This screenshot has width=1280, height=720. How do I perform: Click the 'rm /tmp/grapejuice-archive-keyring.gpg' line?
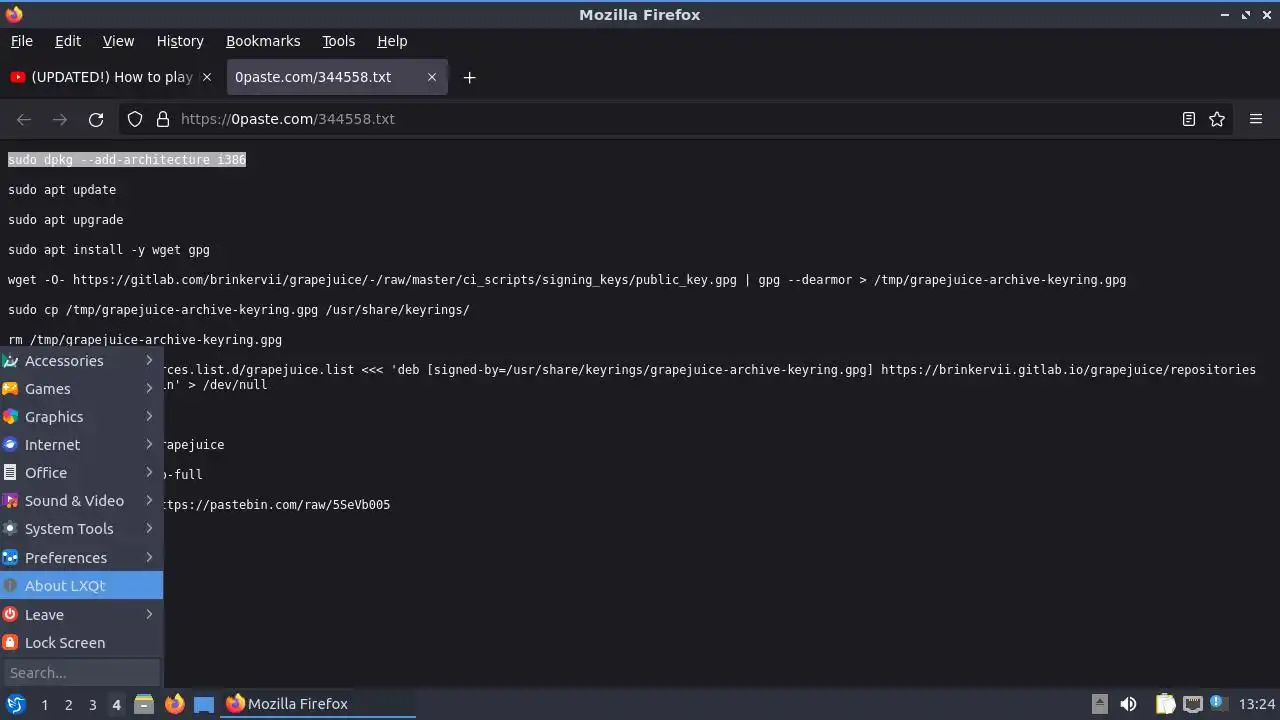[145, 340]
